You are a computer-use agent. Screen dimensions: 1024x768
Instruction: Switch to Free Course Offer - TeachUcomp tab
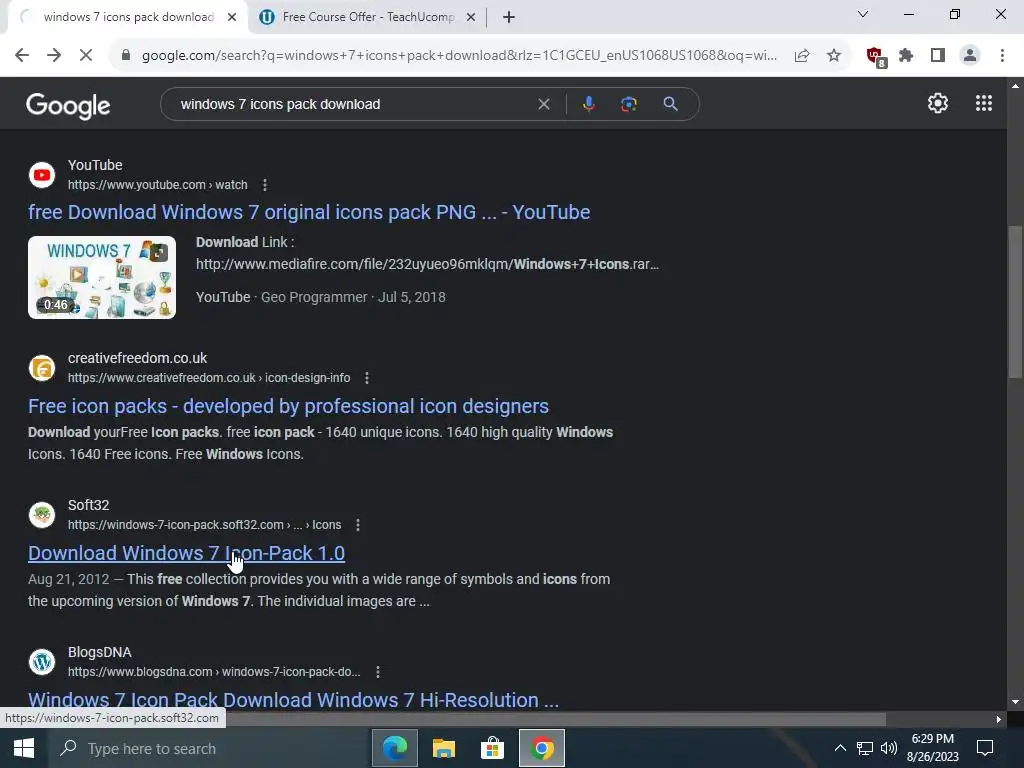tap(367, 17)
